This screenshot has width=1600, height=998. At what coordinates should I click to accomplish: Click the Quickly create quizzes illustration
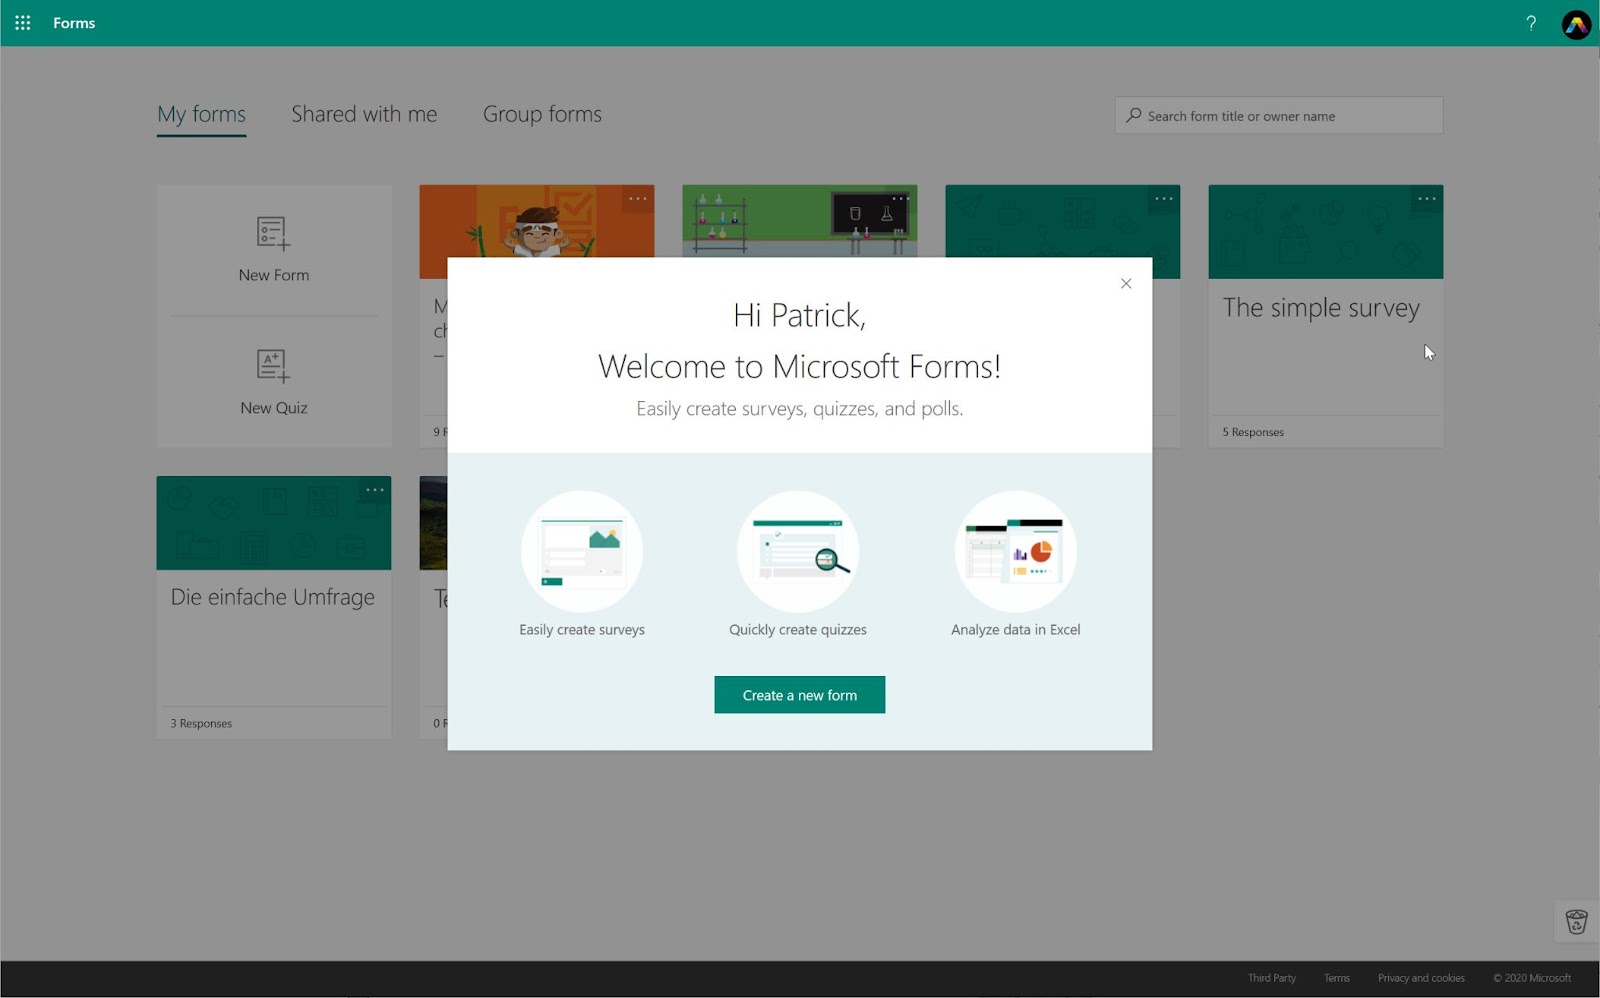click(798, 551)
